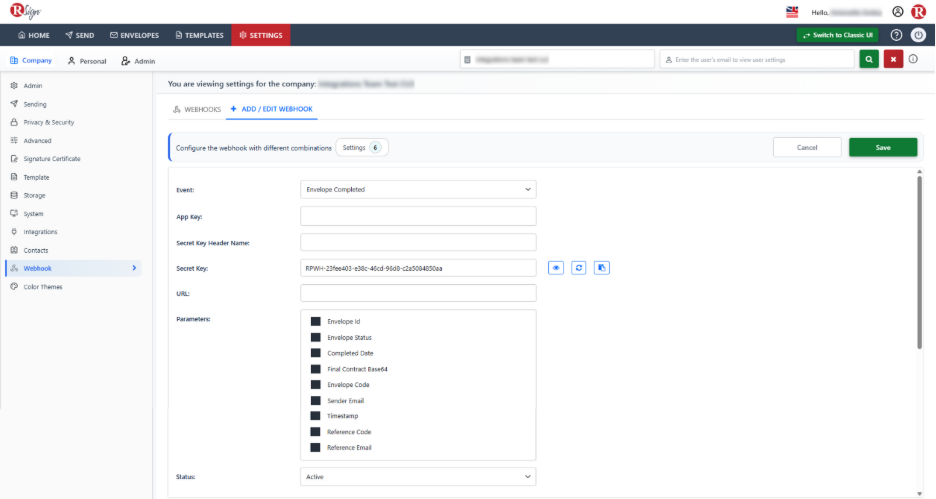Expand the Webhook sidebar chevron

click(x=134, y=269)
